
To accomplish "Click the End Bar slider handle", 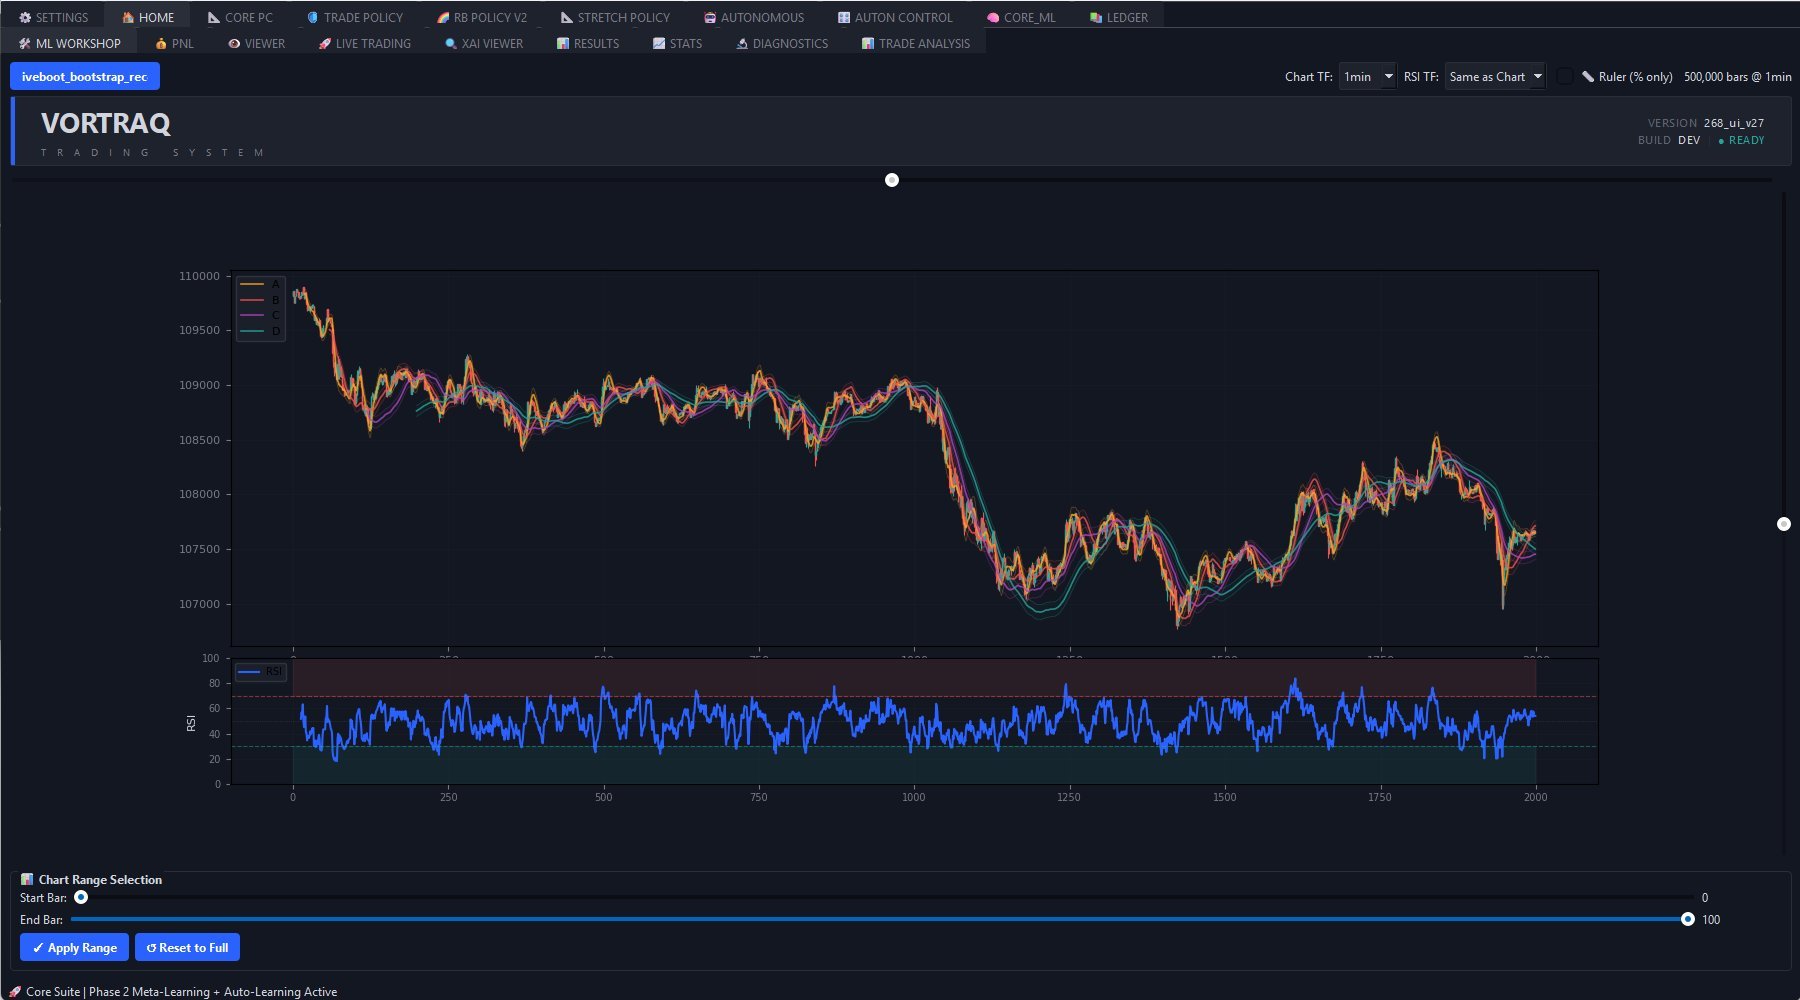I will (1688, 920).
